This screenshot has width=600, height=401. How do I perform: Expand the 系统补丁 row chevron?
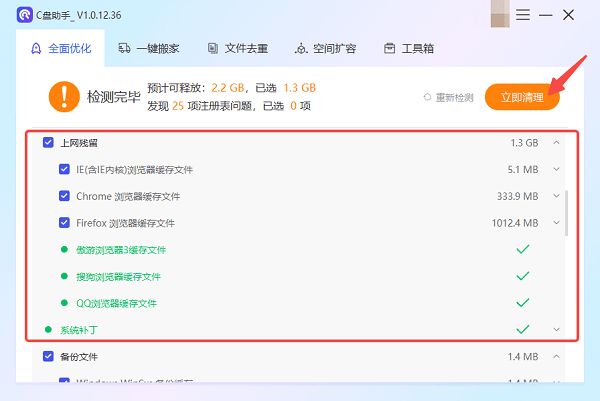pyautogui.click(x=556, y=329)
